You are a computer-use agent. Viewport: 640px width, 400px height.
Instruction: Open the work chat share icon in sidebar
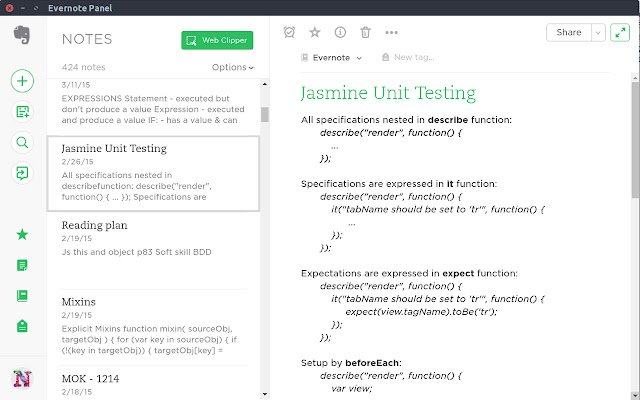pyautogui.click(x=22, y=173)
